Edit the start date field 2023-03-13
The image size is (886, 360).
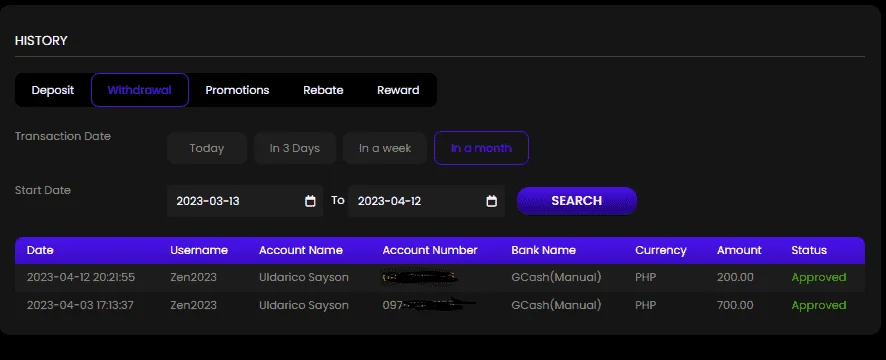[x=245, y=201]
